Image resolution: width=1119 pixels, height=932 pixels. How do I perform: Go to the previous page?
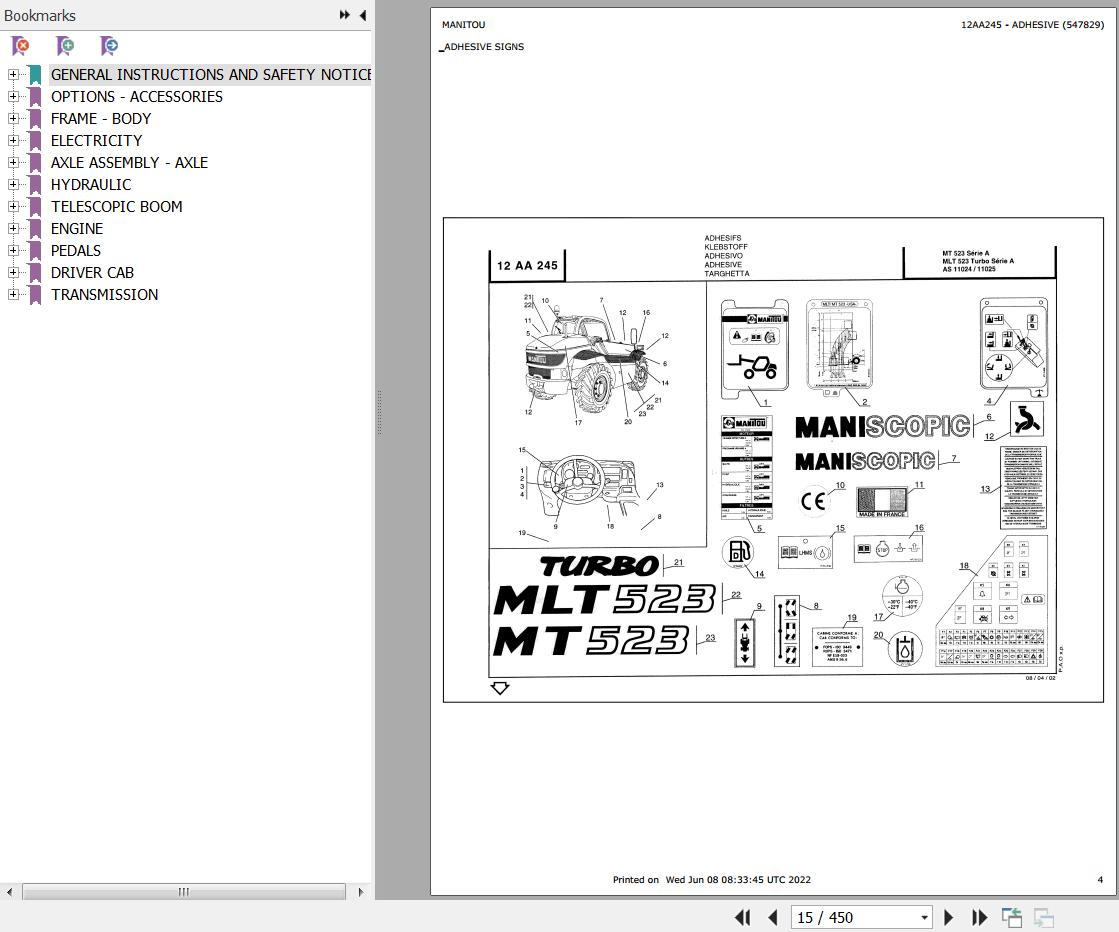point(773,917)
